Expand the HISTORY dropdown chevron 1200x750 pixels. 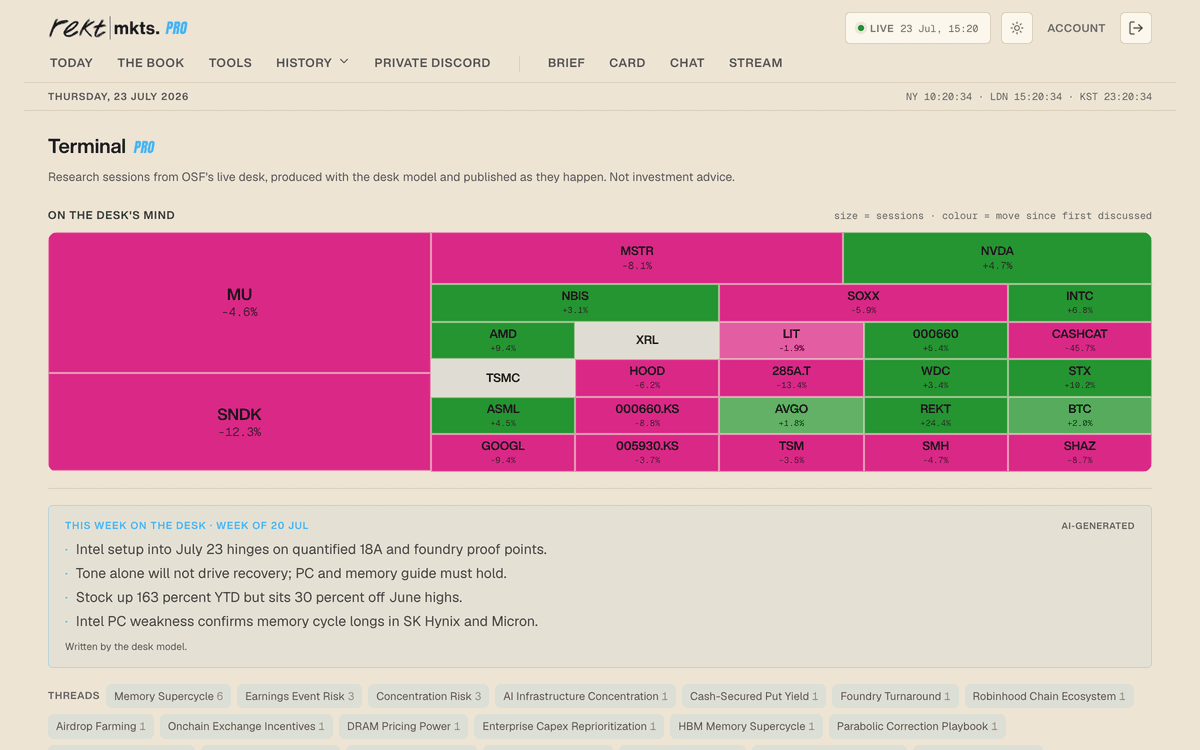click(344, 62)
